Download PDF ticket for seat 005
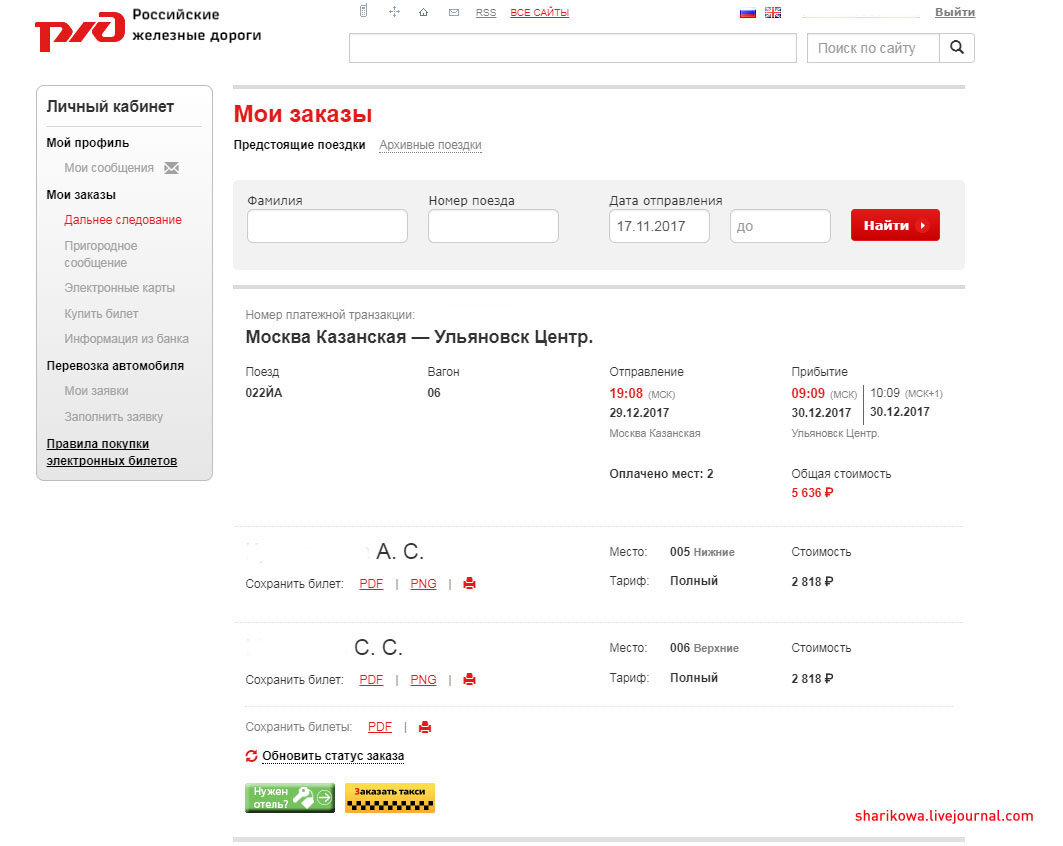This screenshot has width=1063, height=846. point(372,584)
